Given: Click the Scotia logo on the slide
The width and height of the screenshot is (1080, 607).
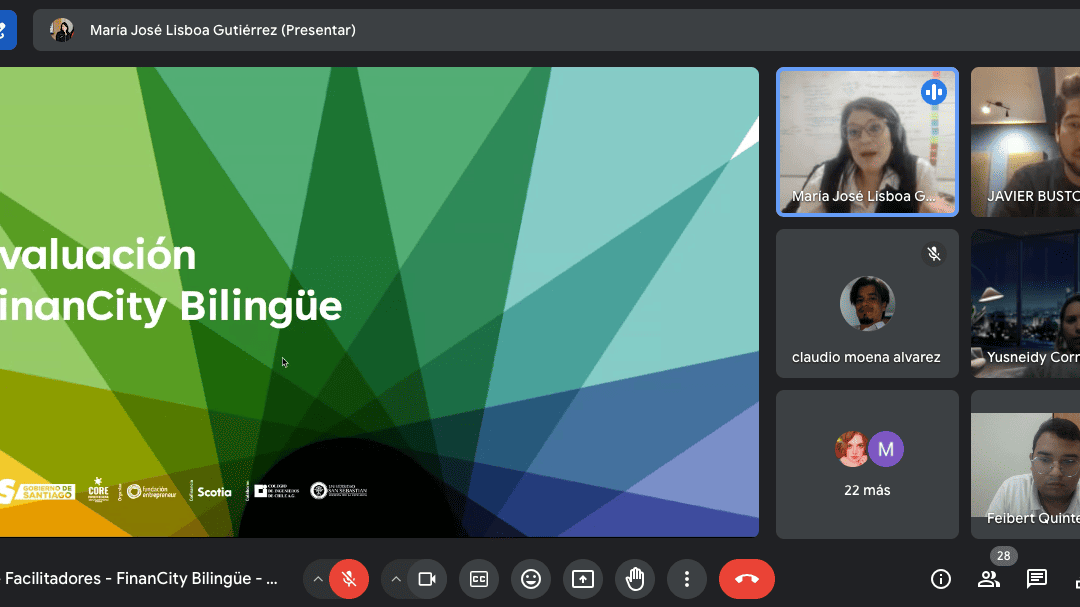Looking at the screenshot, I should (214, 492).
